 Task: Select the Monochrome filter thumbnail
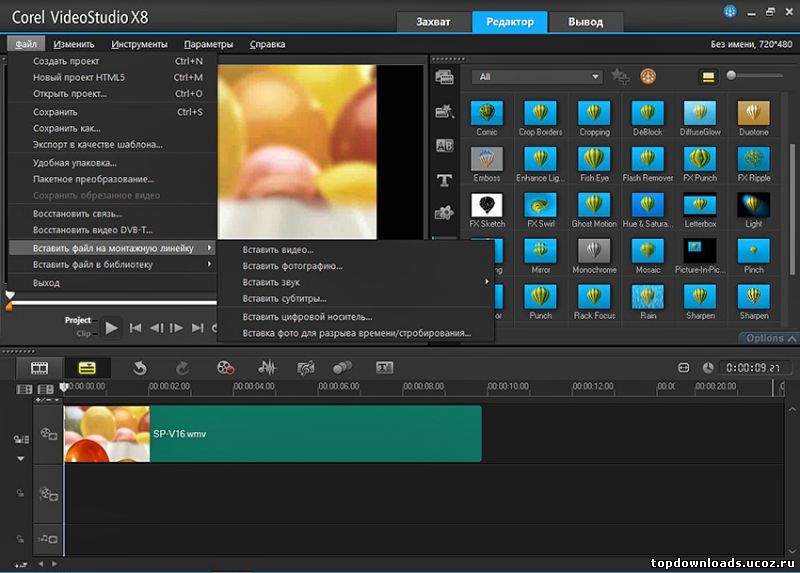[594, 250]
